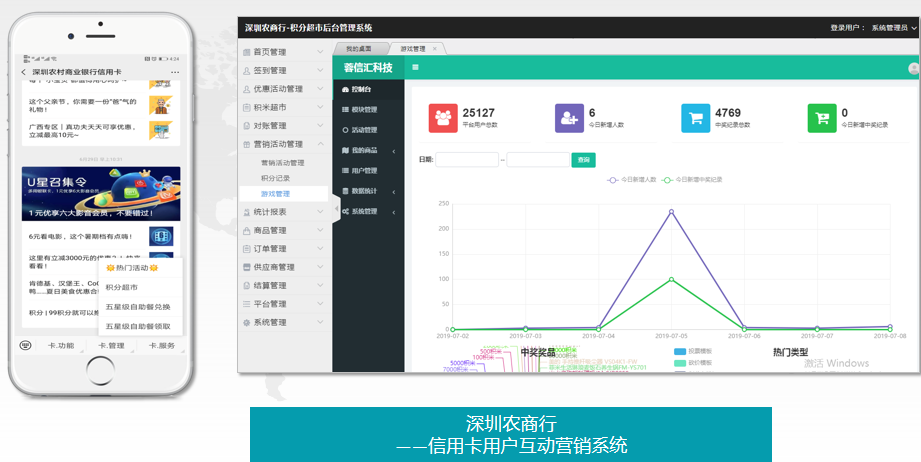Expand 签到管理 menu section
921x462 pixels.
(x=284, y=70)
